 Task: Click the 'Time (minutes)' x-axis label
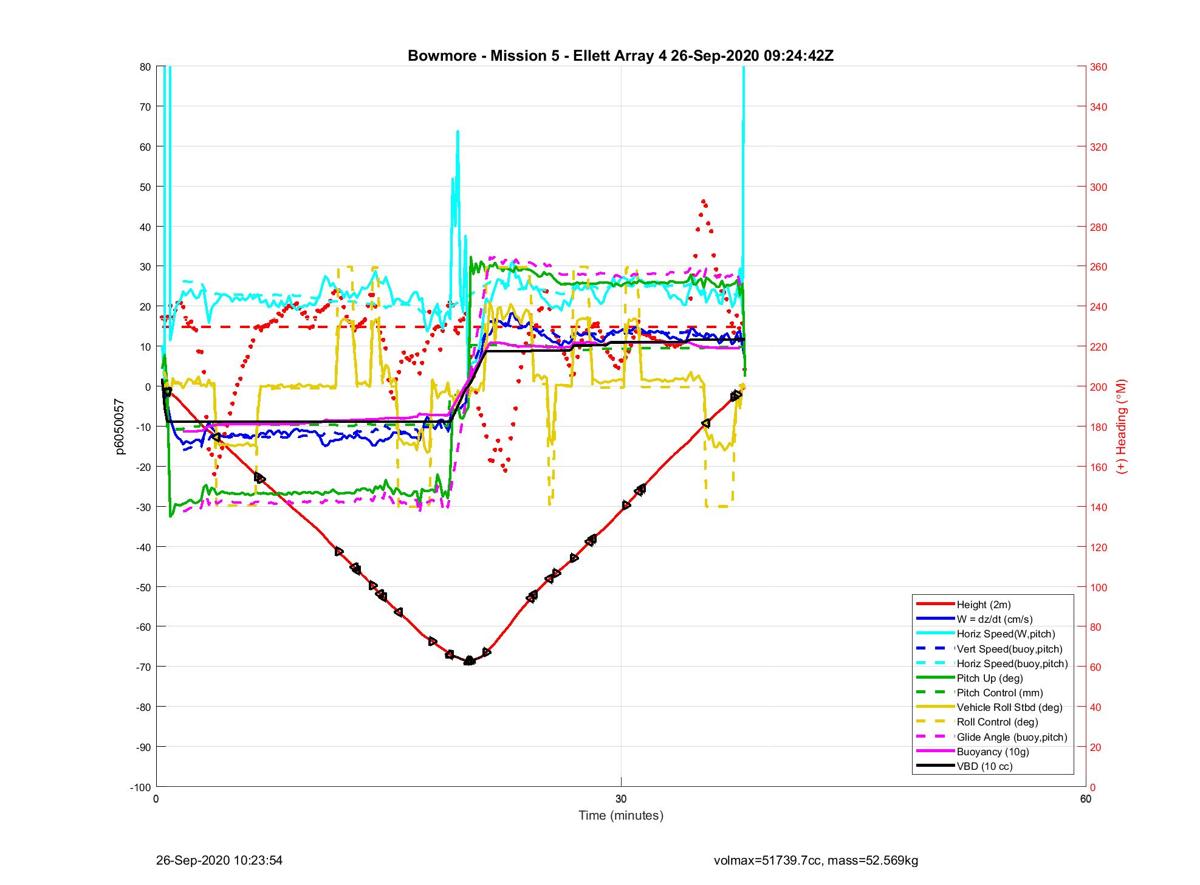(621, 815)
